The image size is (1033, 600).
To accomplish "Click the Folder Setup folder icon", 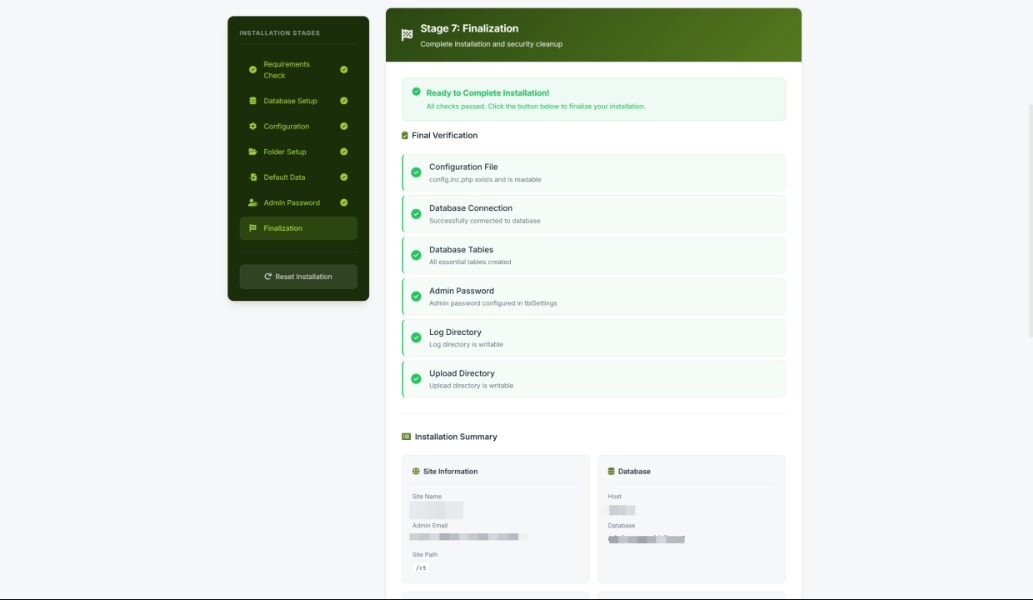I will 253,152.
